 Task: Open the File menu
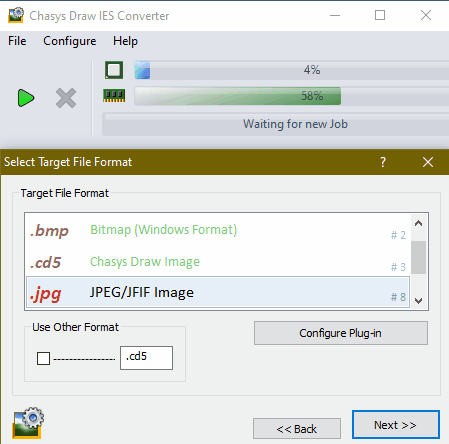17,41
